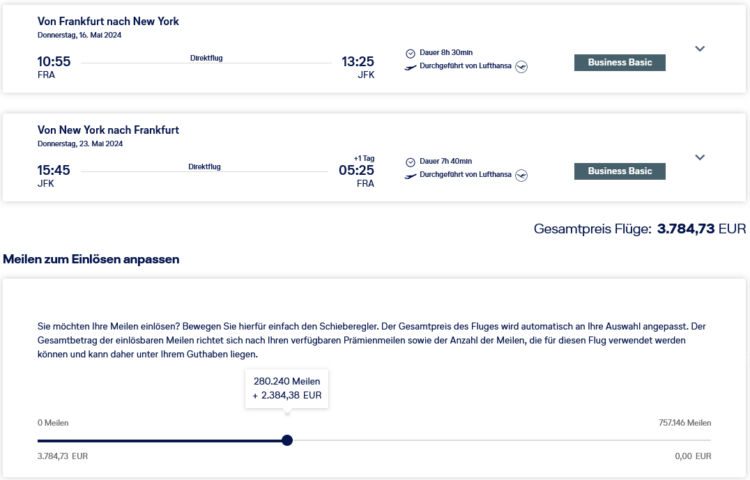The height and width of the screenshot is (480, 750).
Task: Click the 05:25 FRA arrival time
Action: pos(357,170)
